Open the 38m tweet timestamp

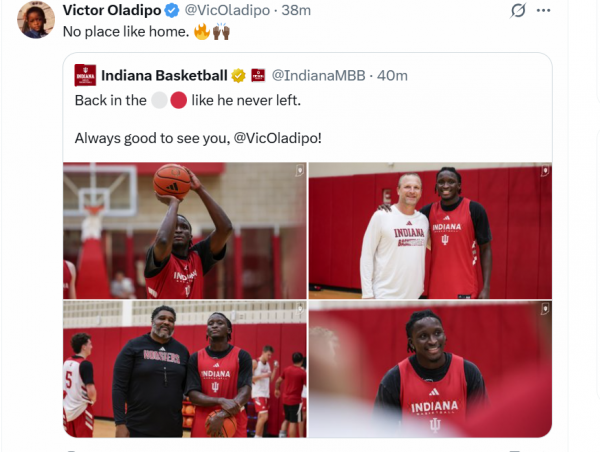(x=296, y=10)
